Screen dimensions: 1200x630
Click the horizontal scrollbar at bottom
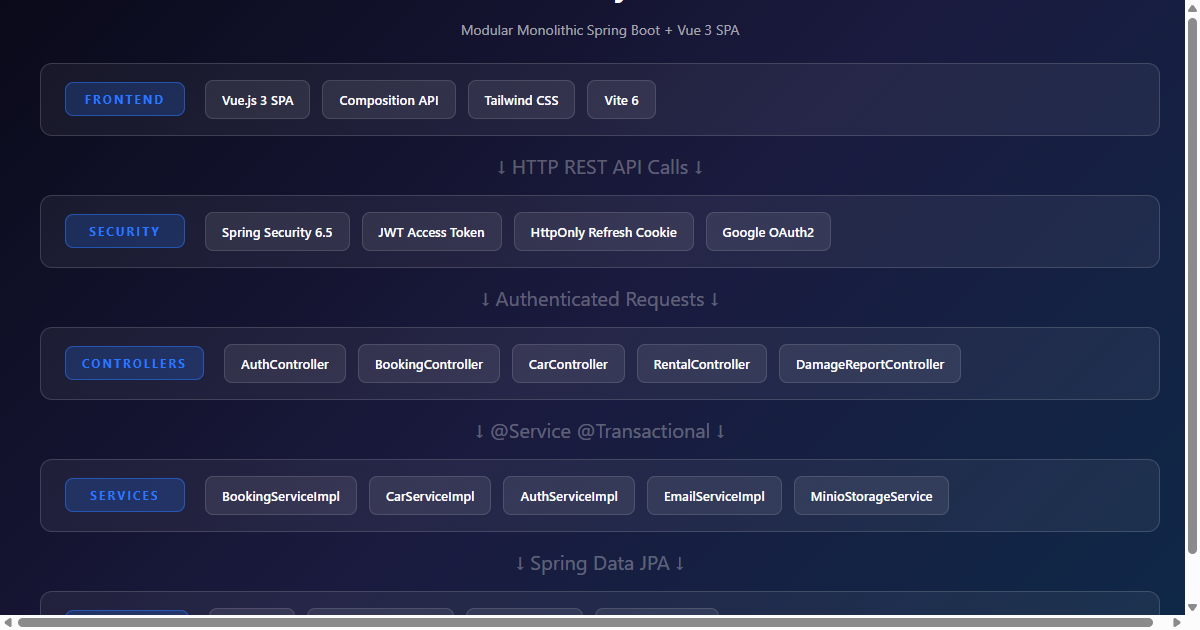pyautogui.click(x=585, y=622)
